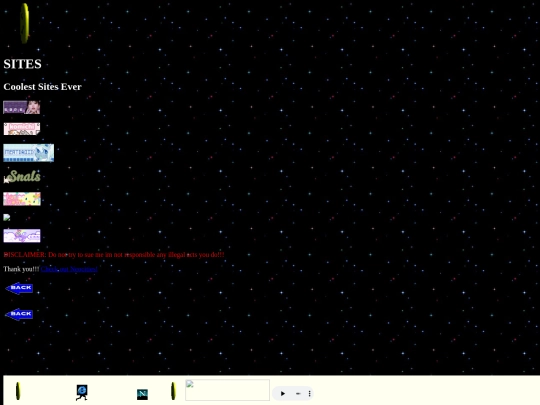Open the purple banner with girl's face
Viewport: 540px width, 405px height.
coord(22,107)
